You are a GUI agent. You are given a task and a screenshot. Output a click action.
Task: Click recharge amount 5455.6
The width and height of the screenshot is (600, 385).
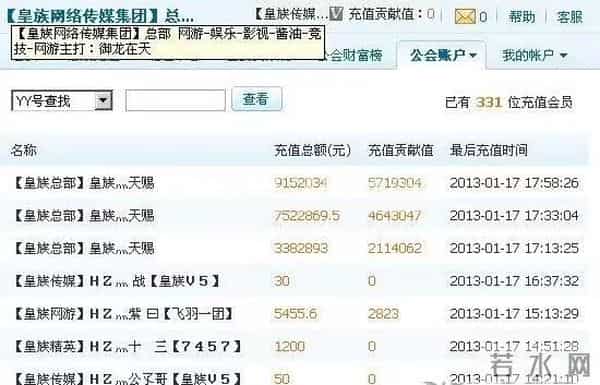click(295, 314)
